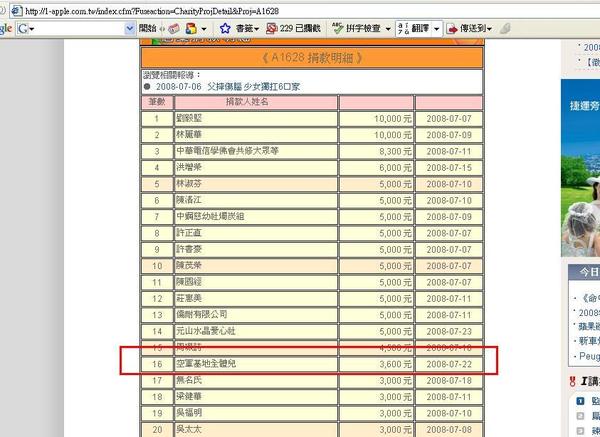Click the amount 3,600 元
Image resolution: width=600 pixels, height=437 pixels.
tap(395, 364)
